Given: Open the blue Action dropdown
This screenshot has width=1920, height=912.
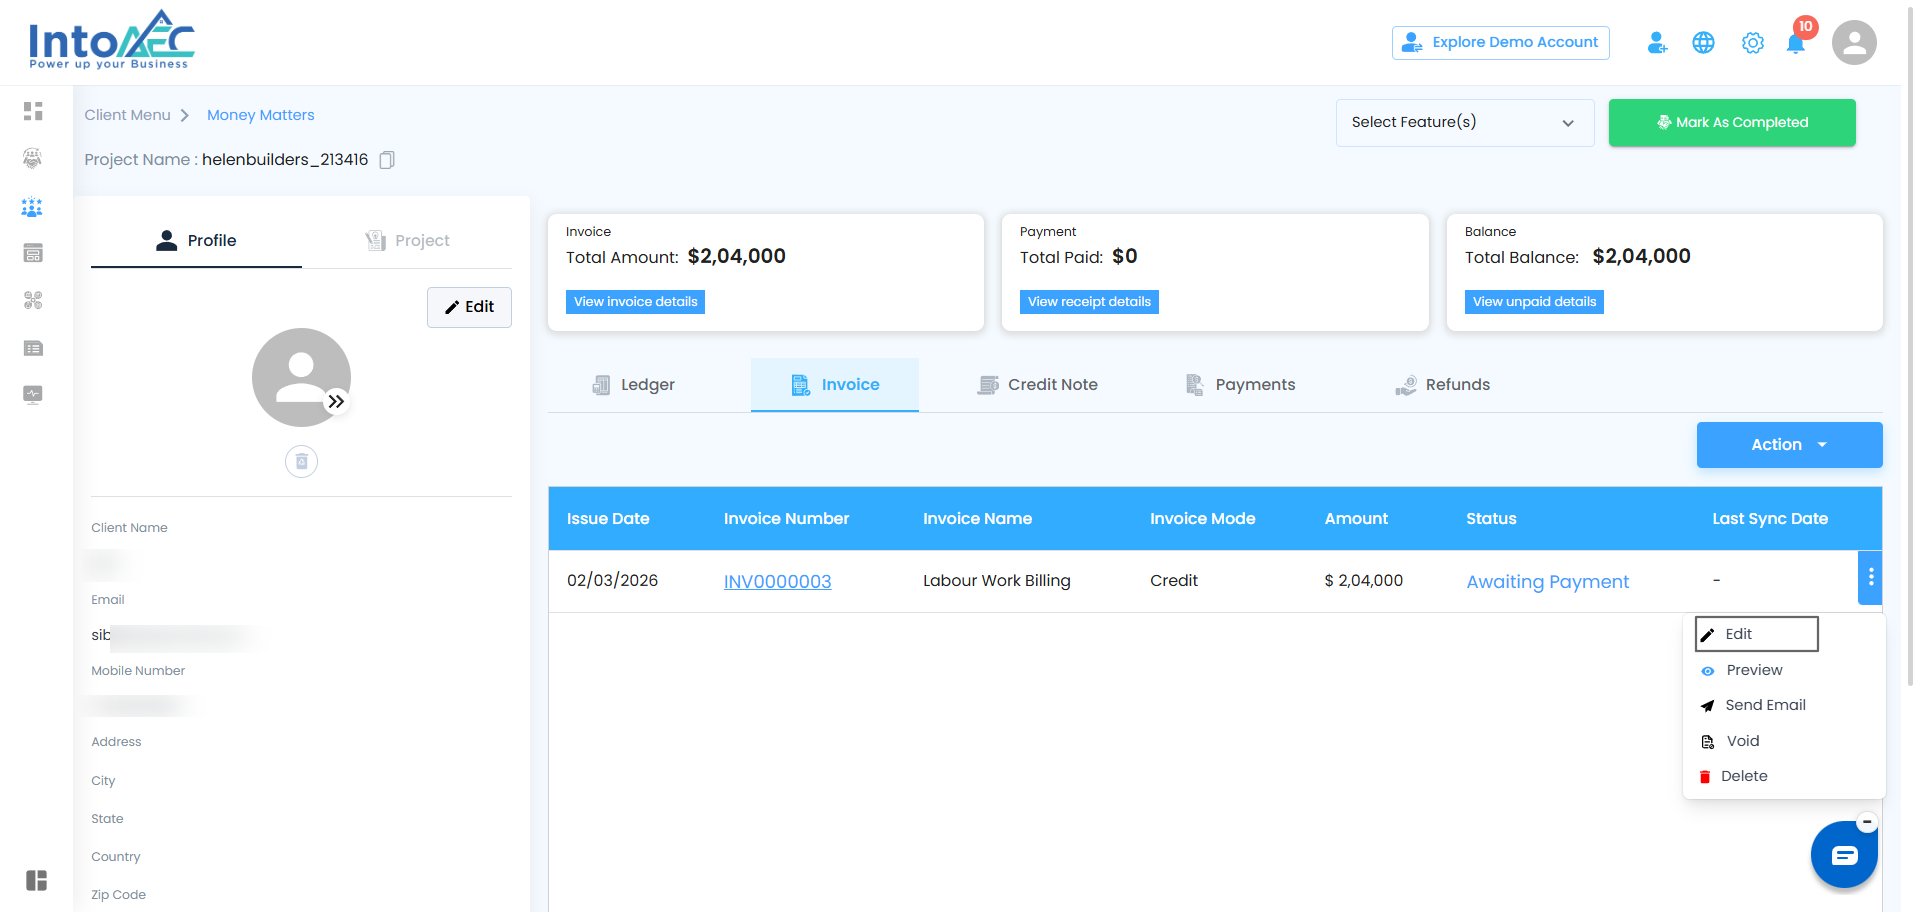Looking at the screenshot, I should 1789,445.
